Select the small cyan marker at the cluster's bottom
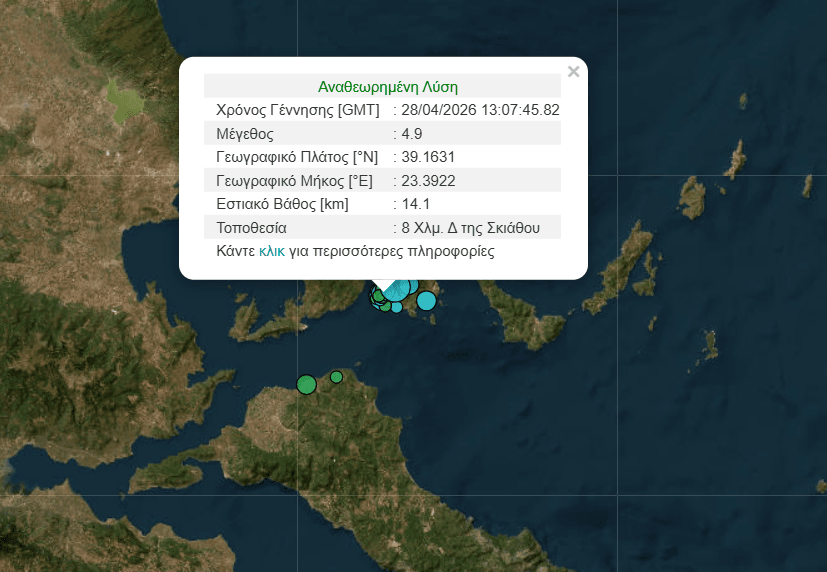This screenshot has width=827, height=572. click(397, 307)
